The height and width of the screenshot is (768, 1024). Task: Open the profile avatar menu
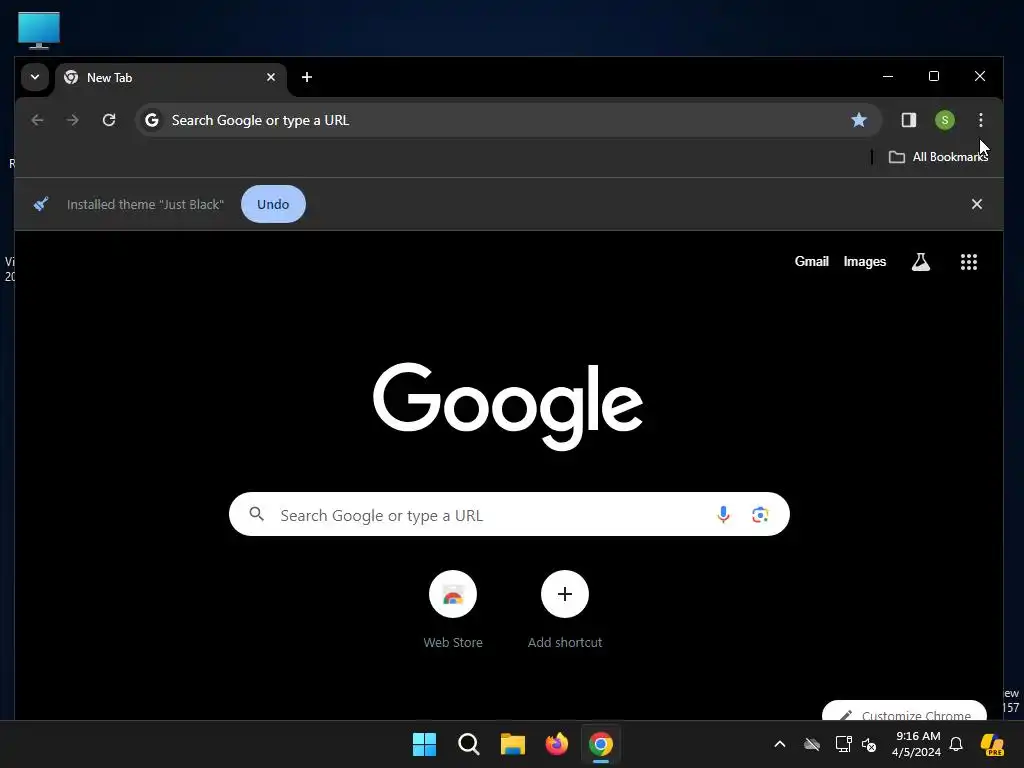click(x=945, y=120)
